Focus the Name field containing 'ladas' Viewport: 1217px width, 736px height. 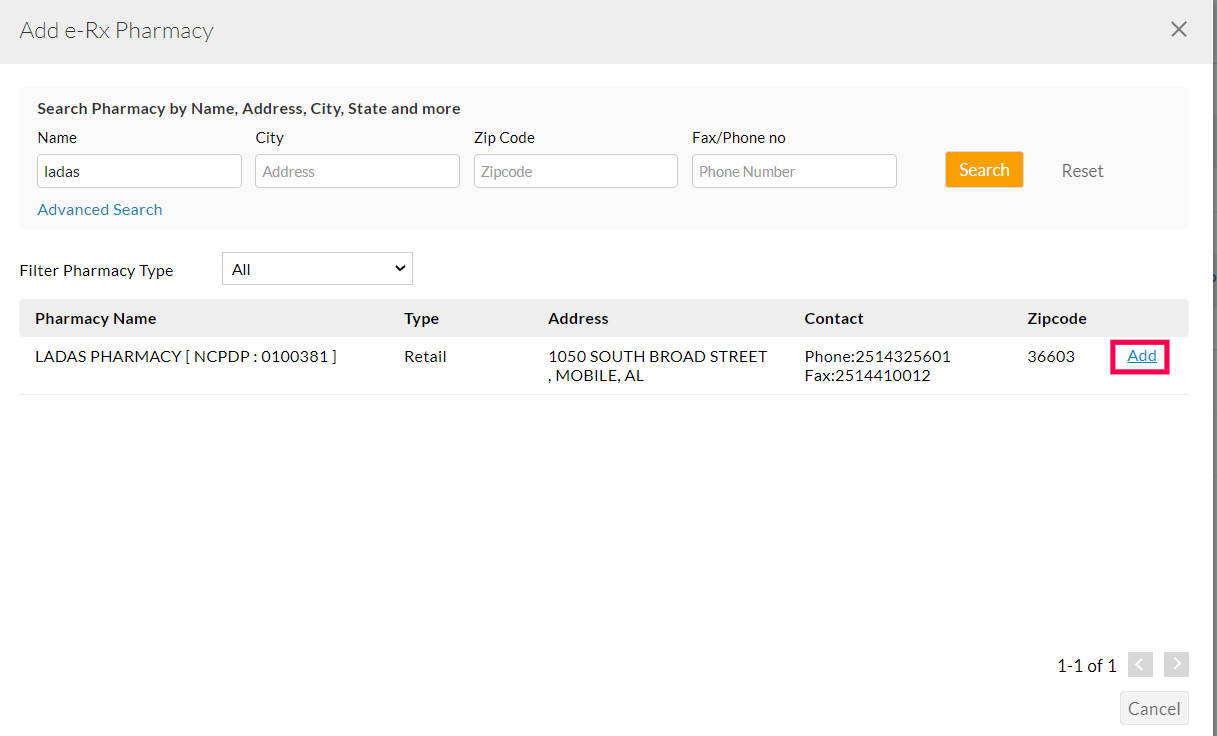tap(139, 171)
